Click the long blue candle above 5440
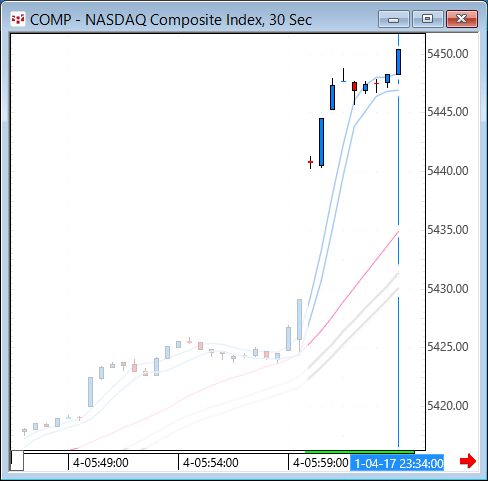This screenshot has height=481, width=488. coord(321,142)
